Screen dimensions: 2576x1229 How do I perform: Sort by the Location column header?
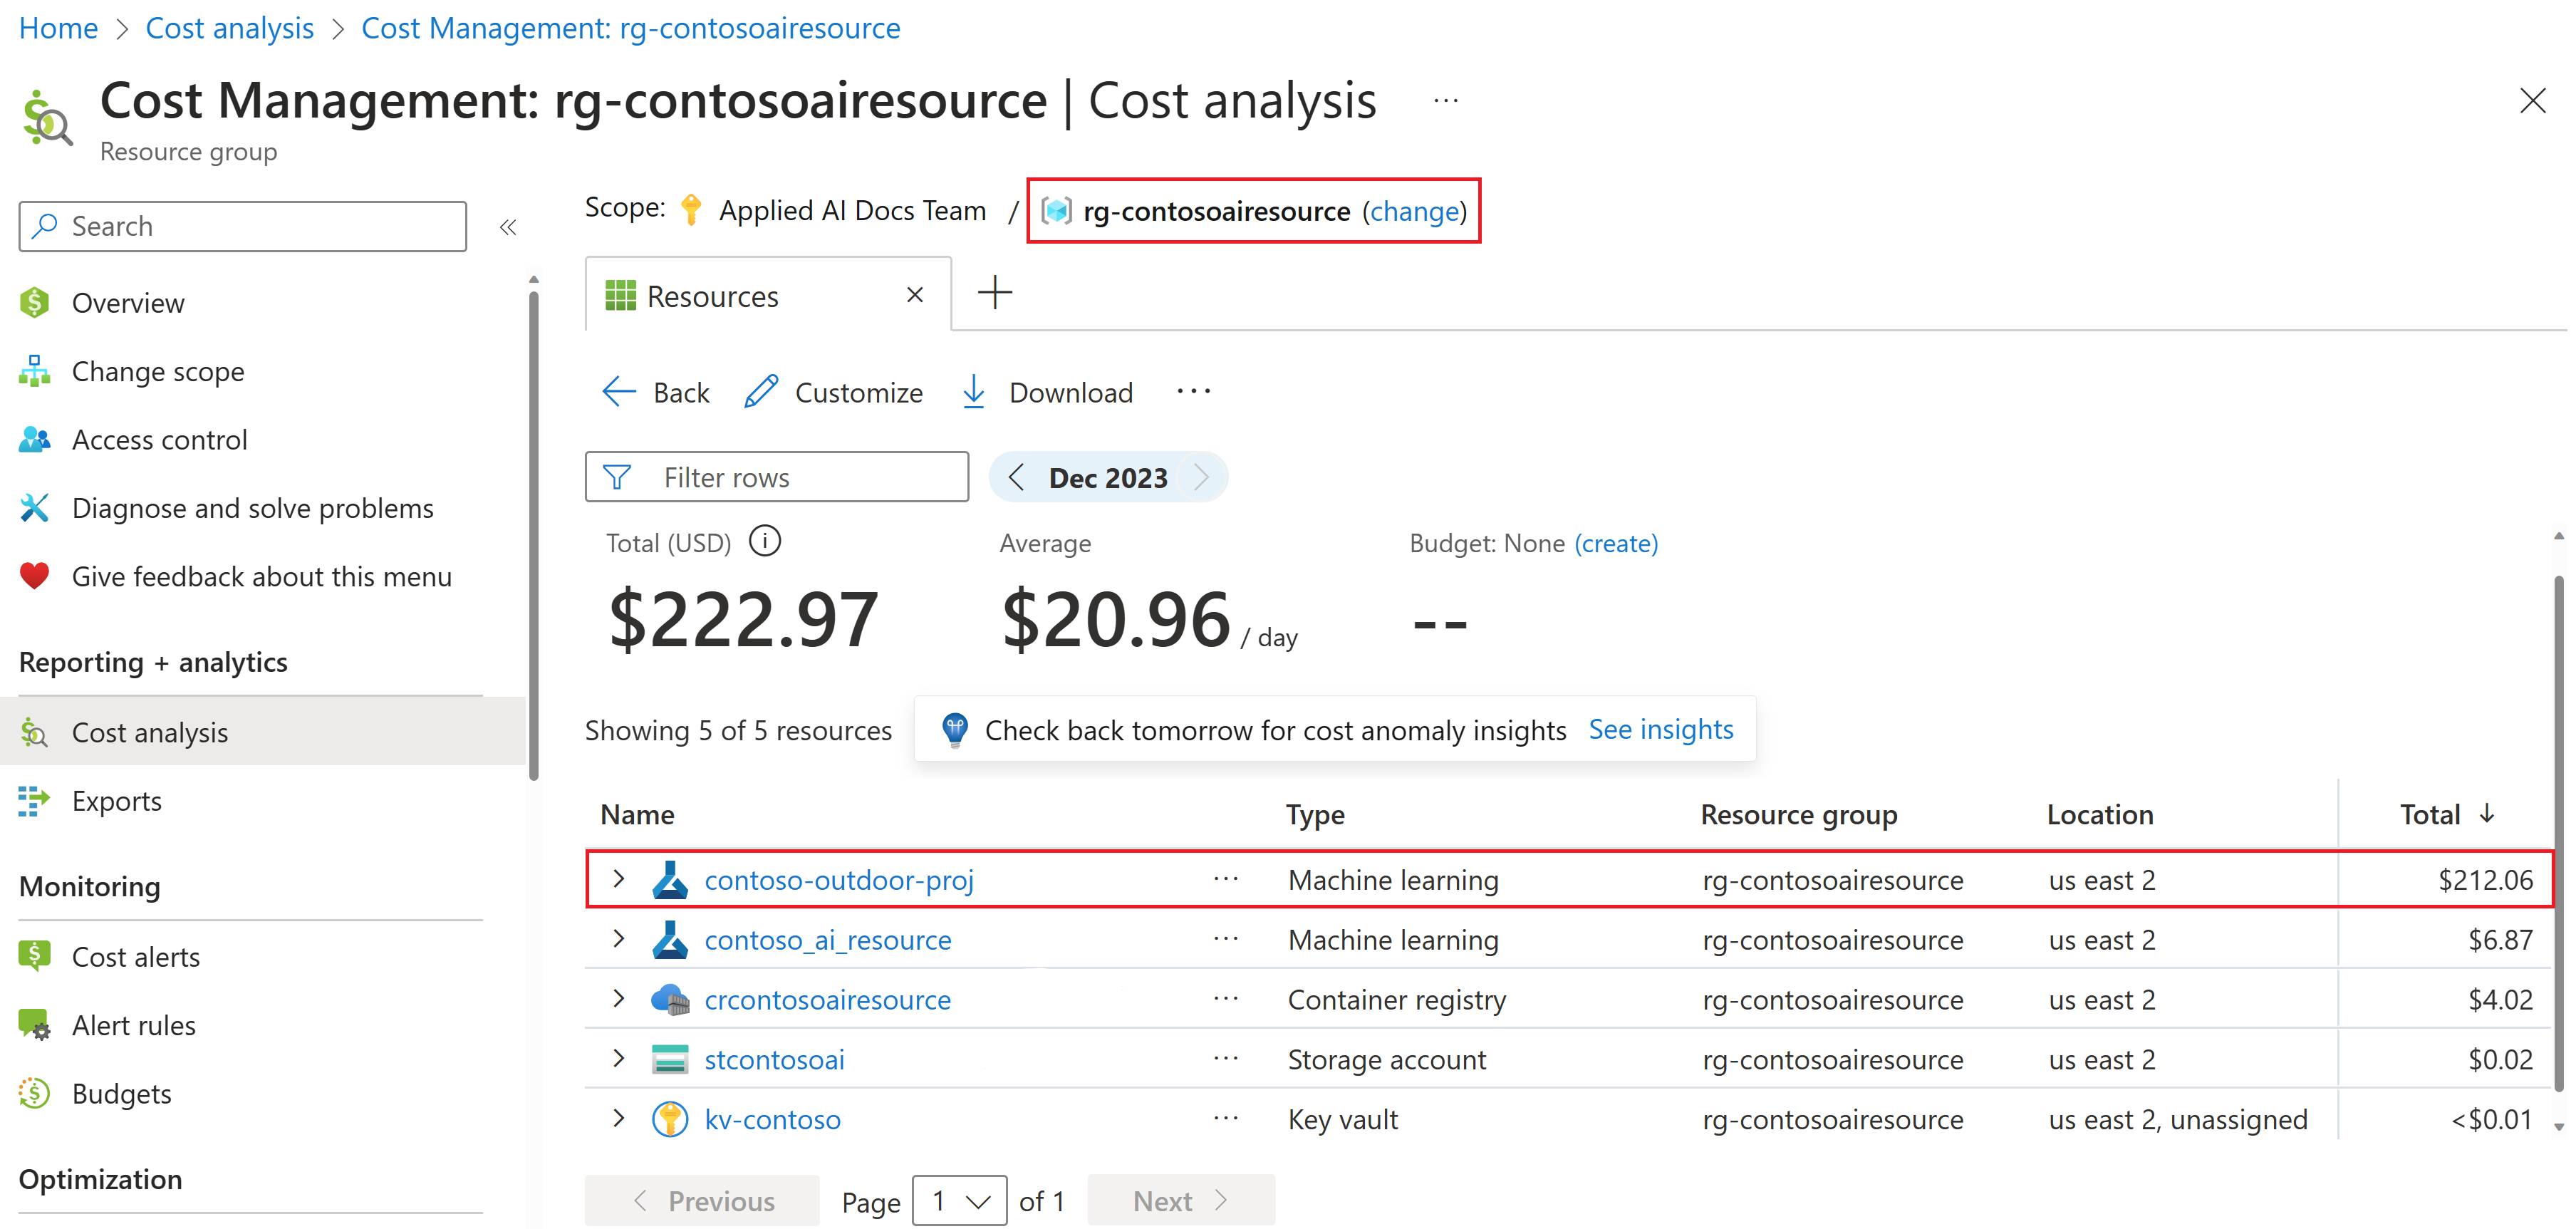(2099, 814)
